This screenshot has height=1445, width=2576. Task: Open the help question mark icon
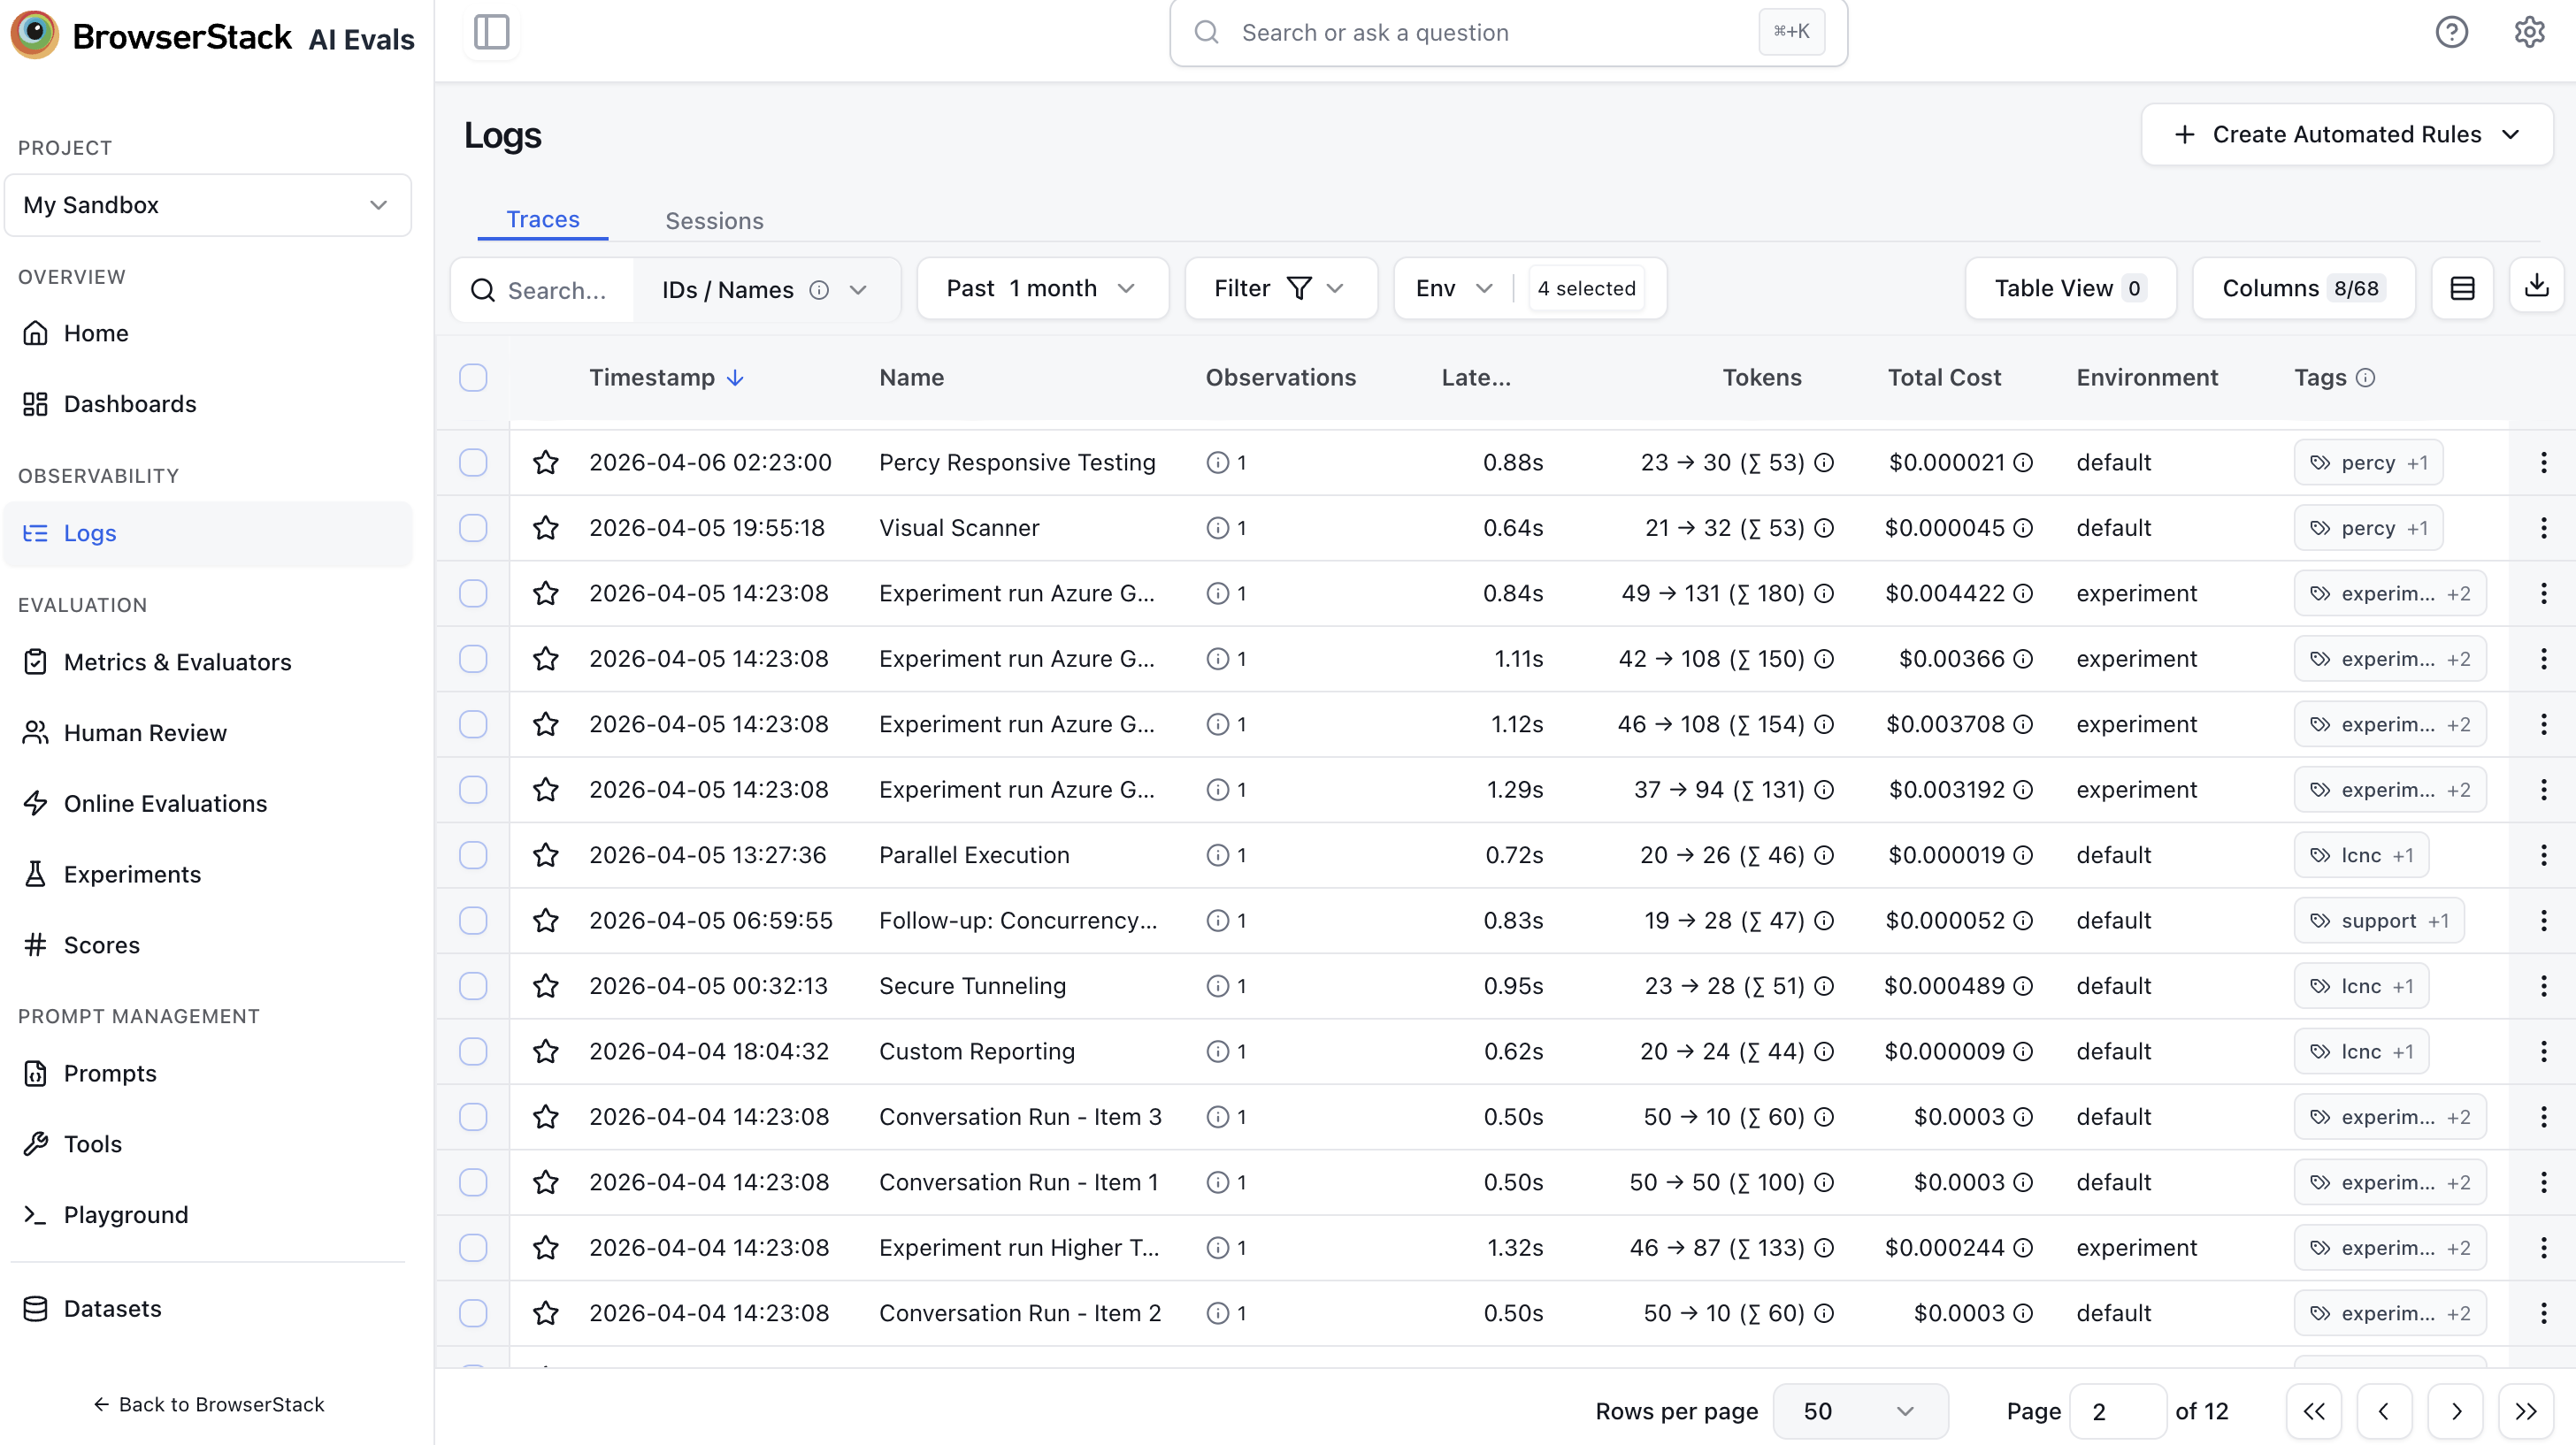[x=2451, y=32]
